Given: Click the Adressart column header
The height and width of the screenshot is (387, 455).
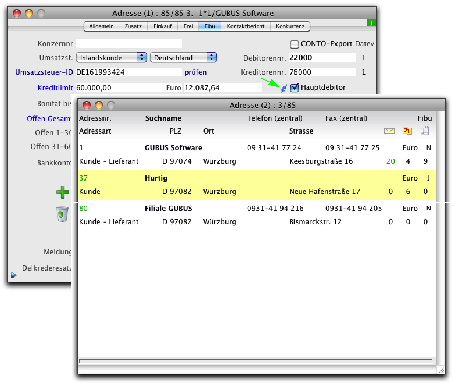Looking at the screenshot, I should tap(95, 131).
